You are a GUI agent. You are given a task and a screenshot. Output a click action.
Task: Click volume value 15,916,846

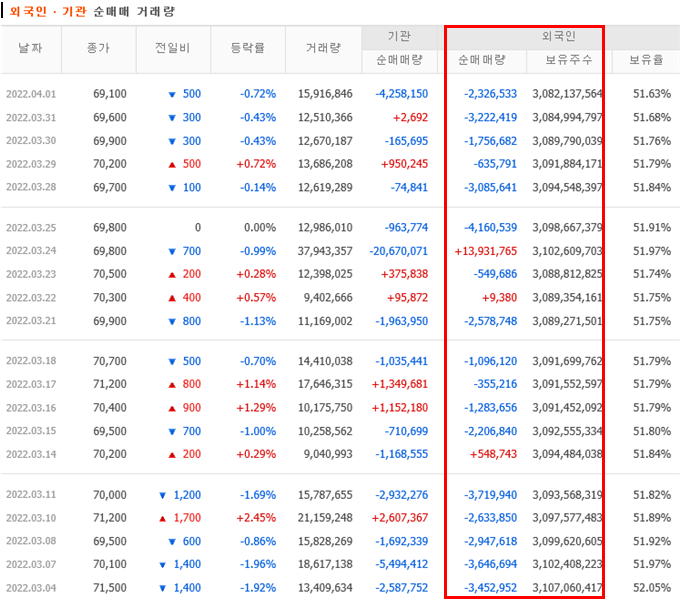[325, 94]
